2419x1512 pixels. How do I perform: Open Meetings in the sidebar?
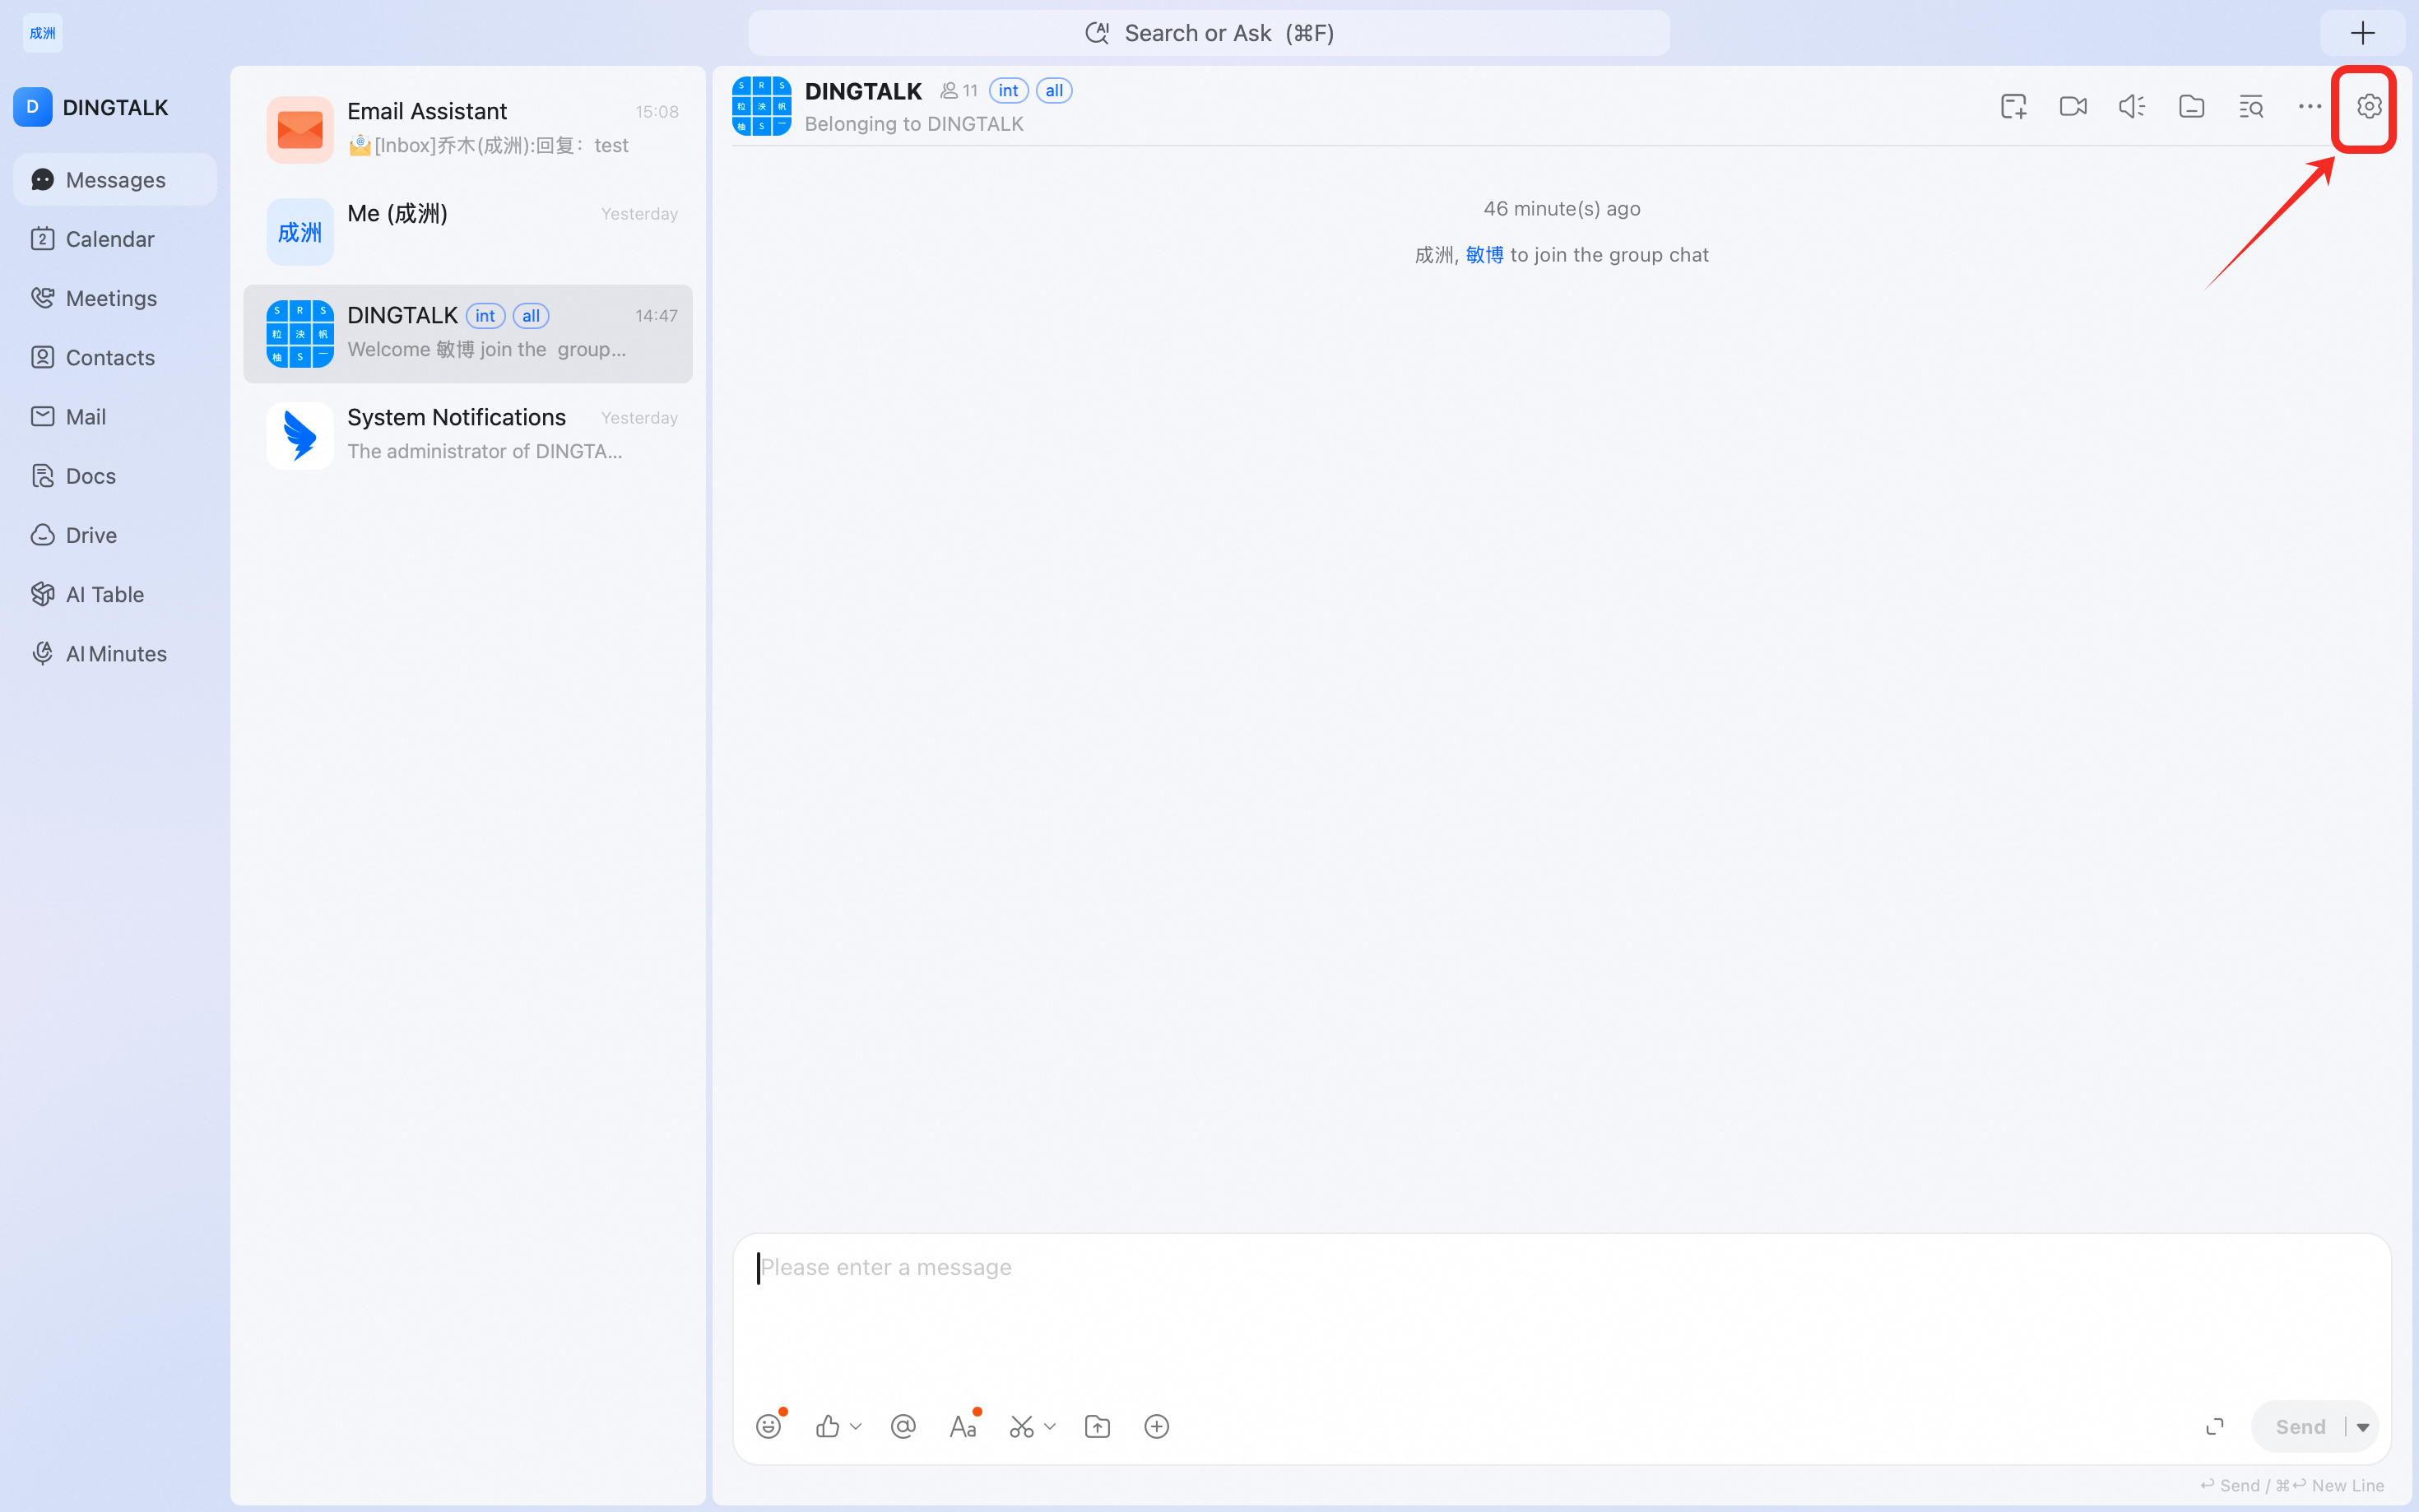click(x=115, y=298)
